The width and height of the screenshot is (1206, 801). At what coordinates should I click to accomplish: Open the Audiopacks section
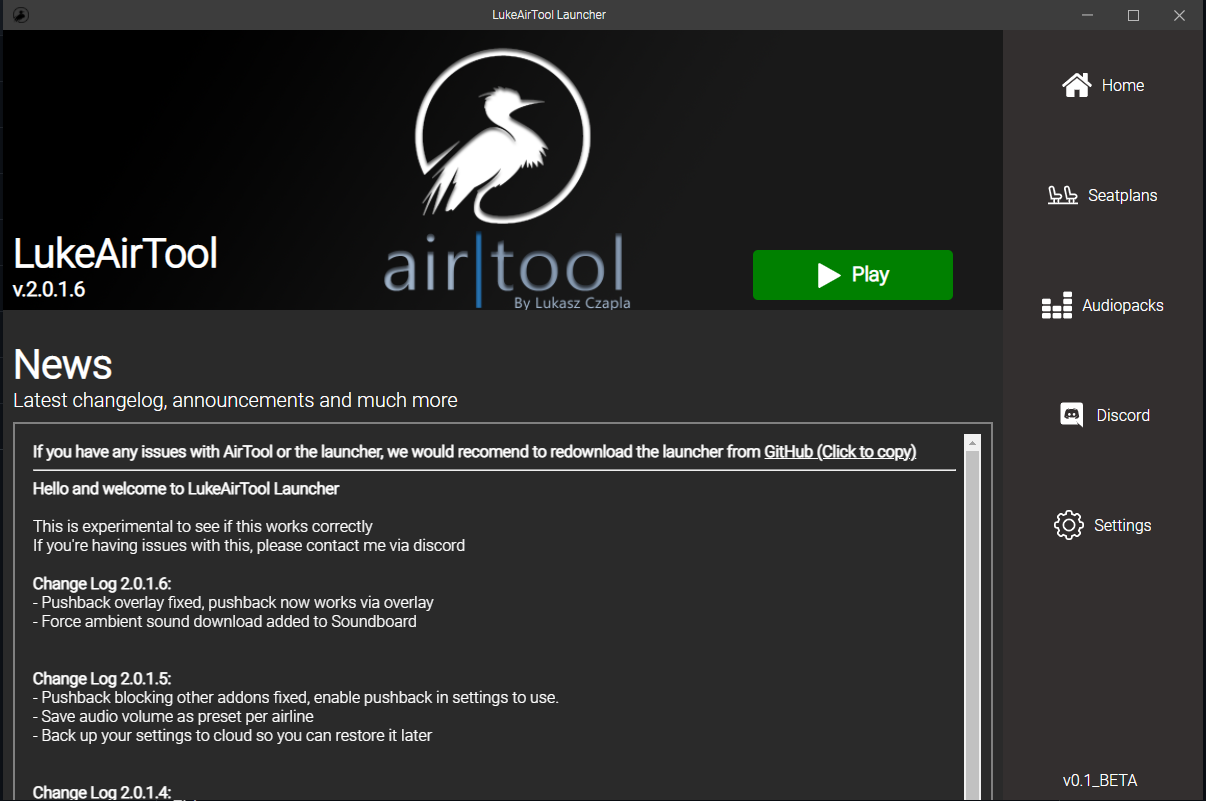click(1122, 305)
